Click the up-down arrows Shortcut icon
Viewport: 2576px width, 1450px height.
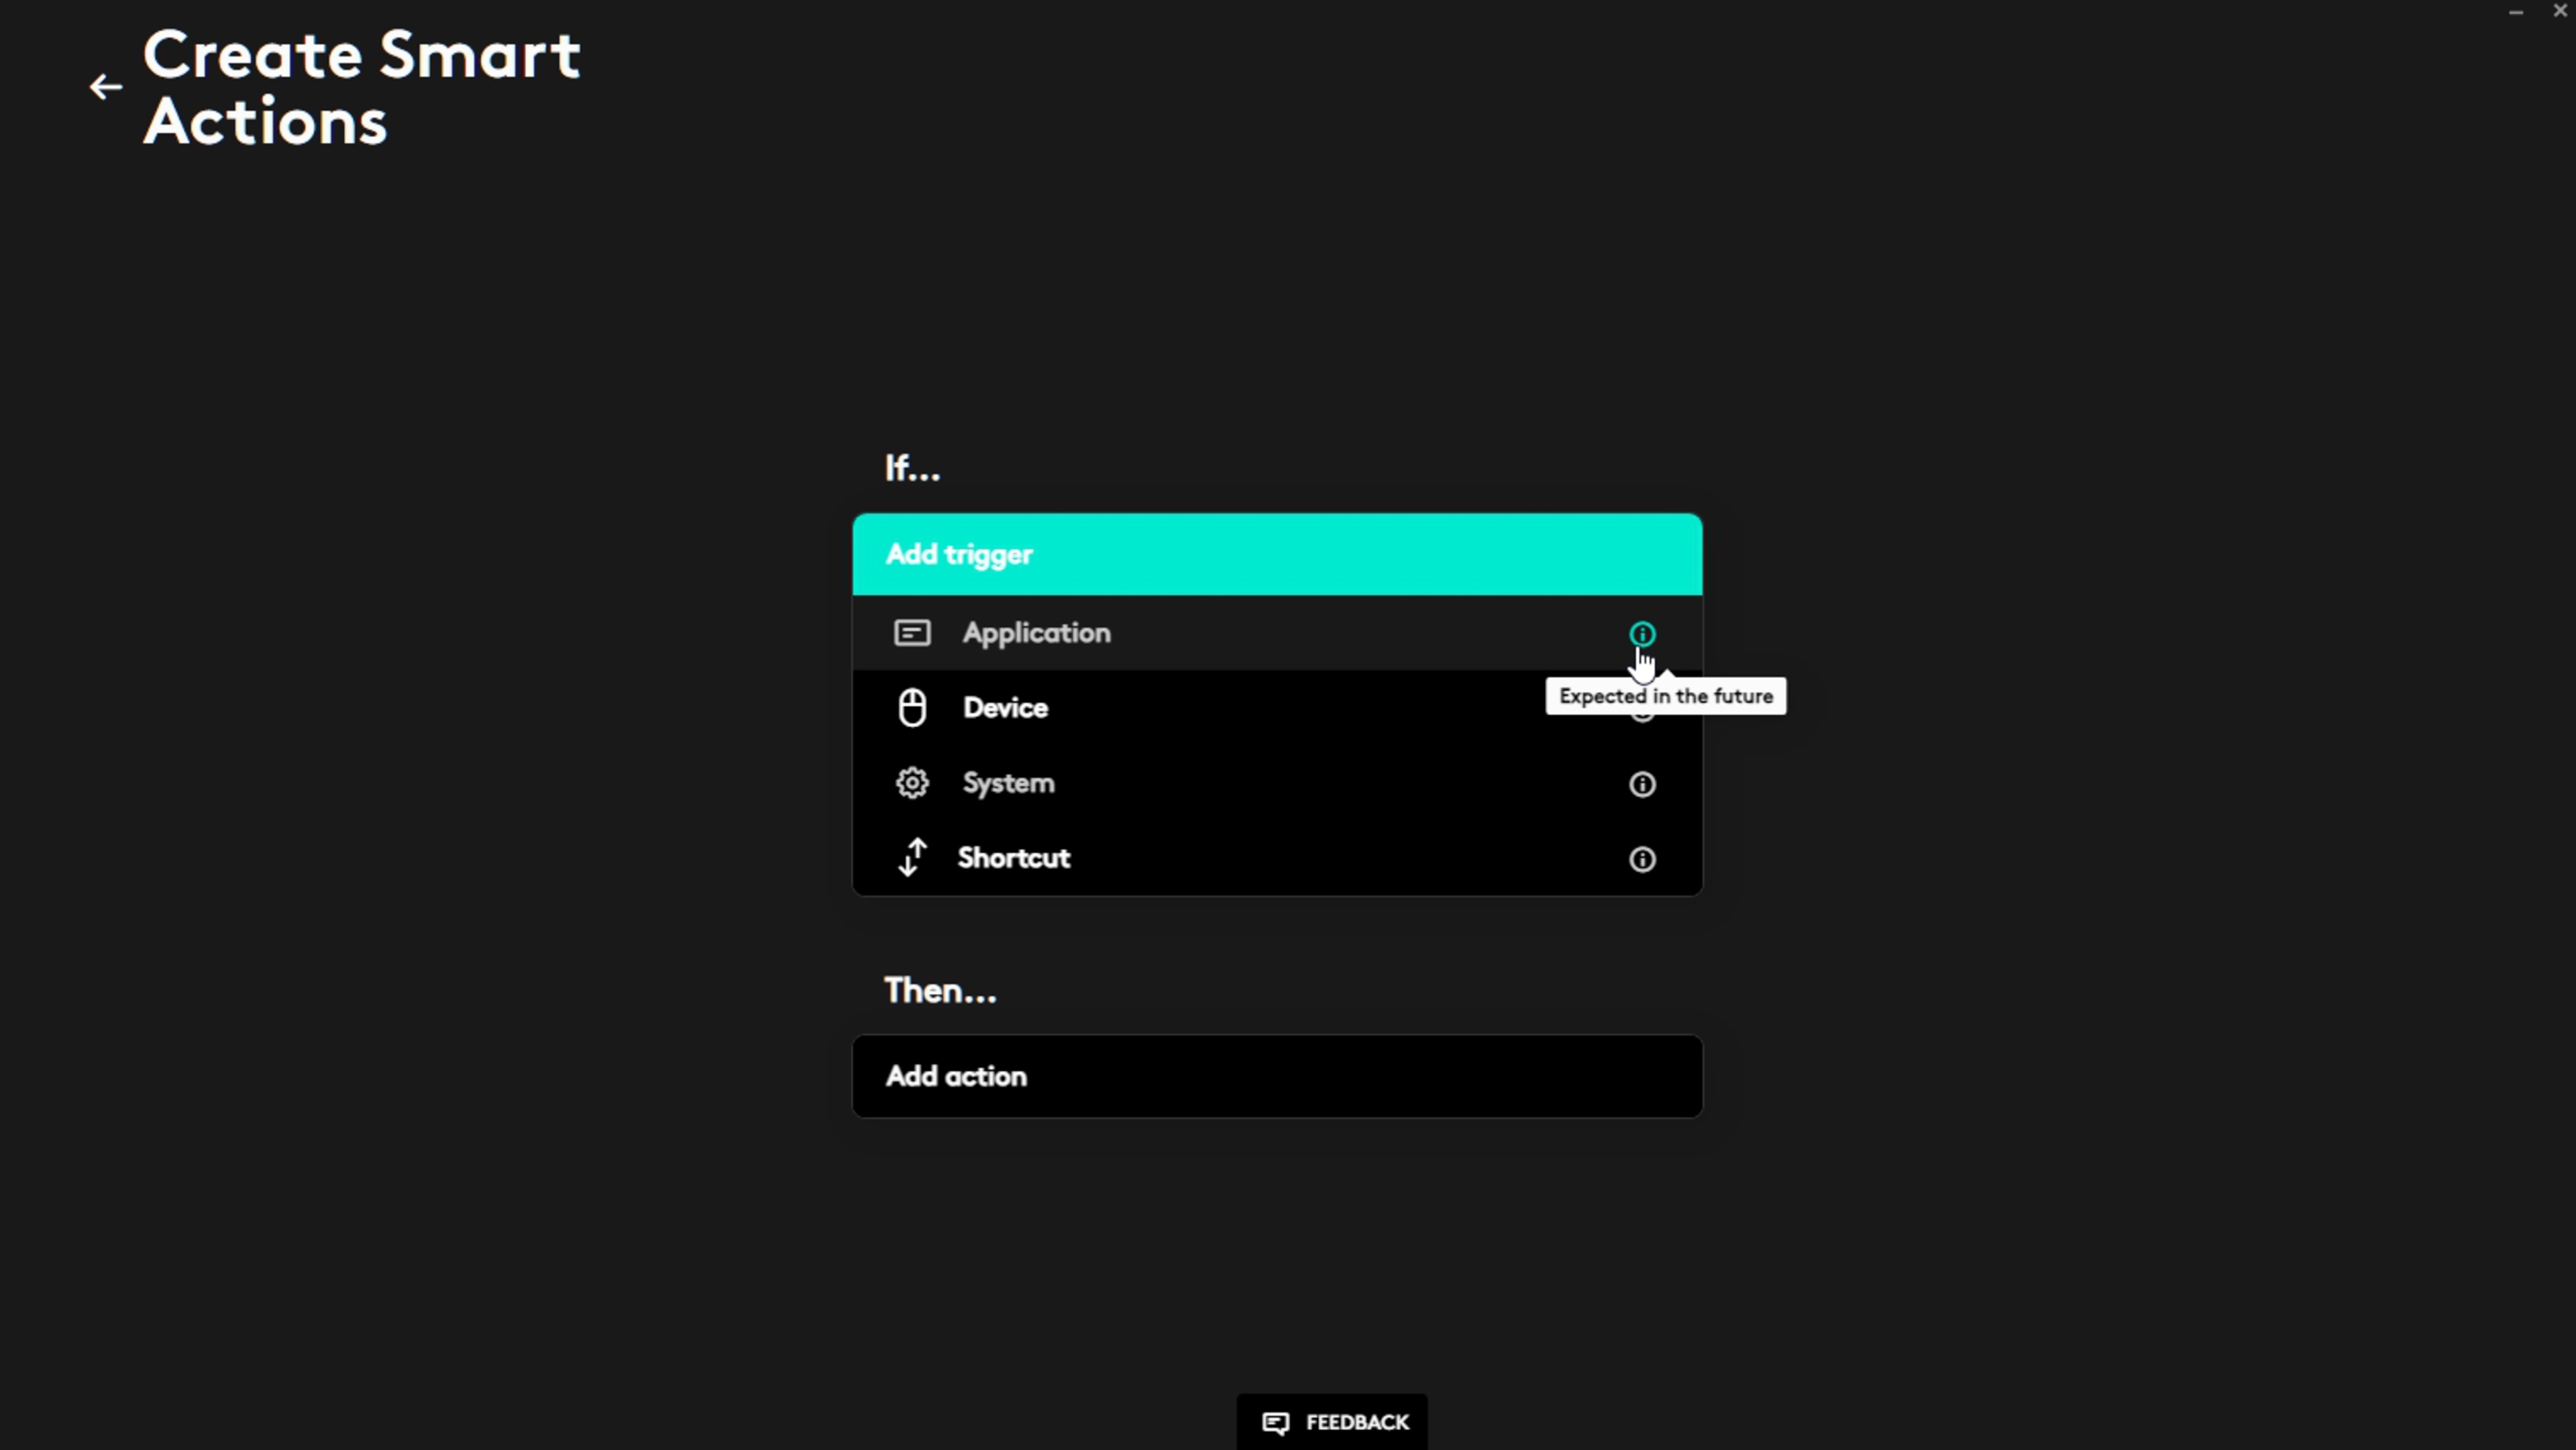click(x=911, y=858)
